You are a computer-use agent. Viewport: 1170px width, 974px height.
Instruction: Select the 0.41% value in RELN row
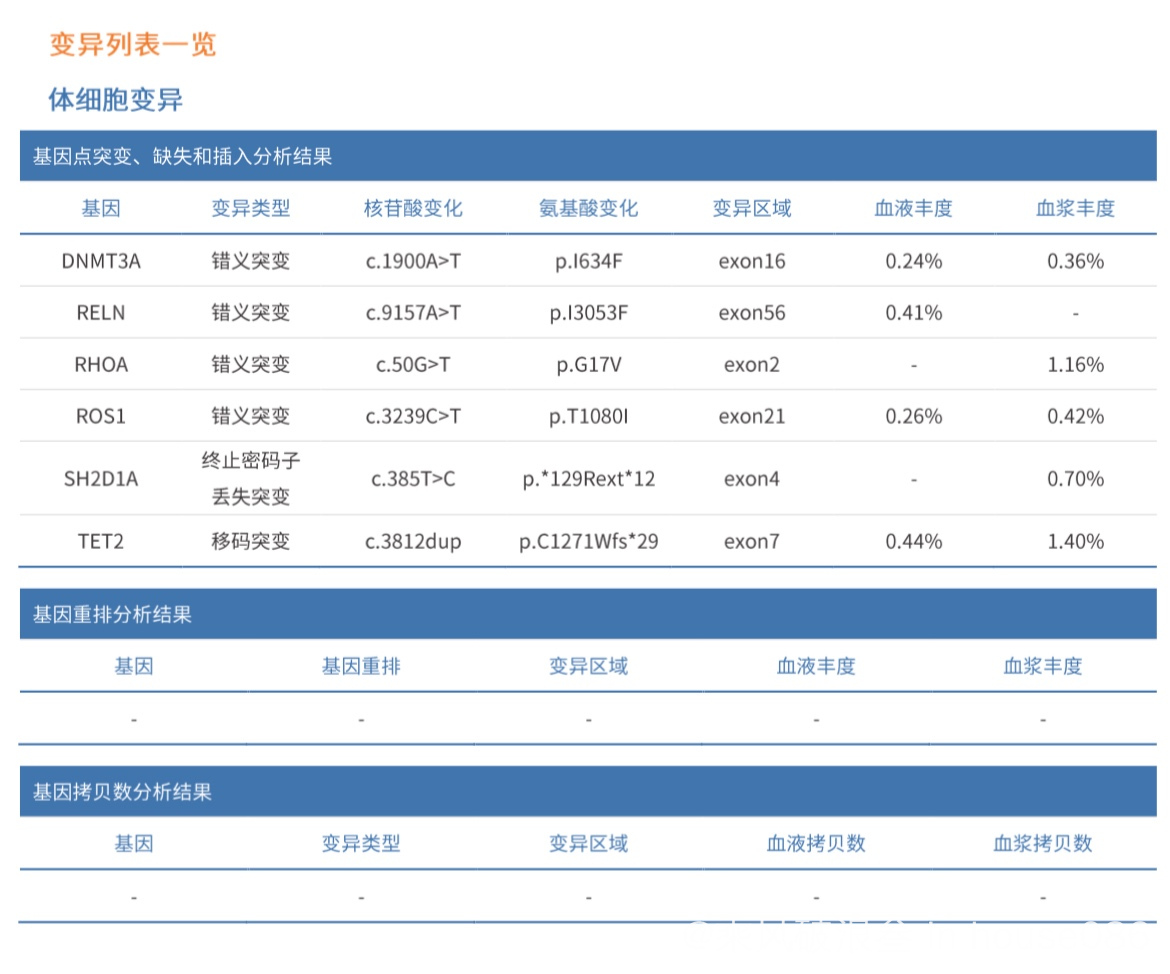click(913, 313)
